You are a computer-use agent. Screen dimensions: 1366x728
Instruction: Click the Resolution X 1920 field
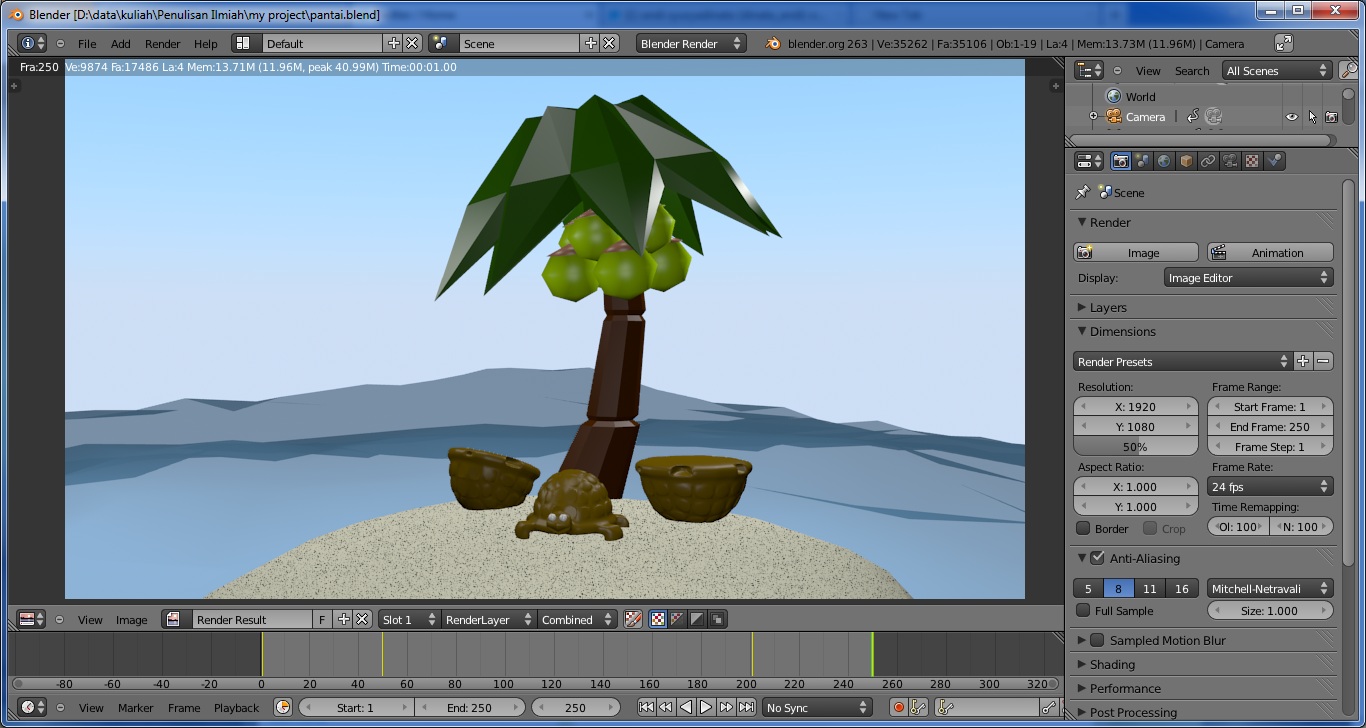tap(1135, 407)
